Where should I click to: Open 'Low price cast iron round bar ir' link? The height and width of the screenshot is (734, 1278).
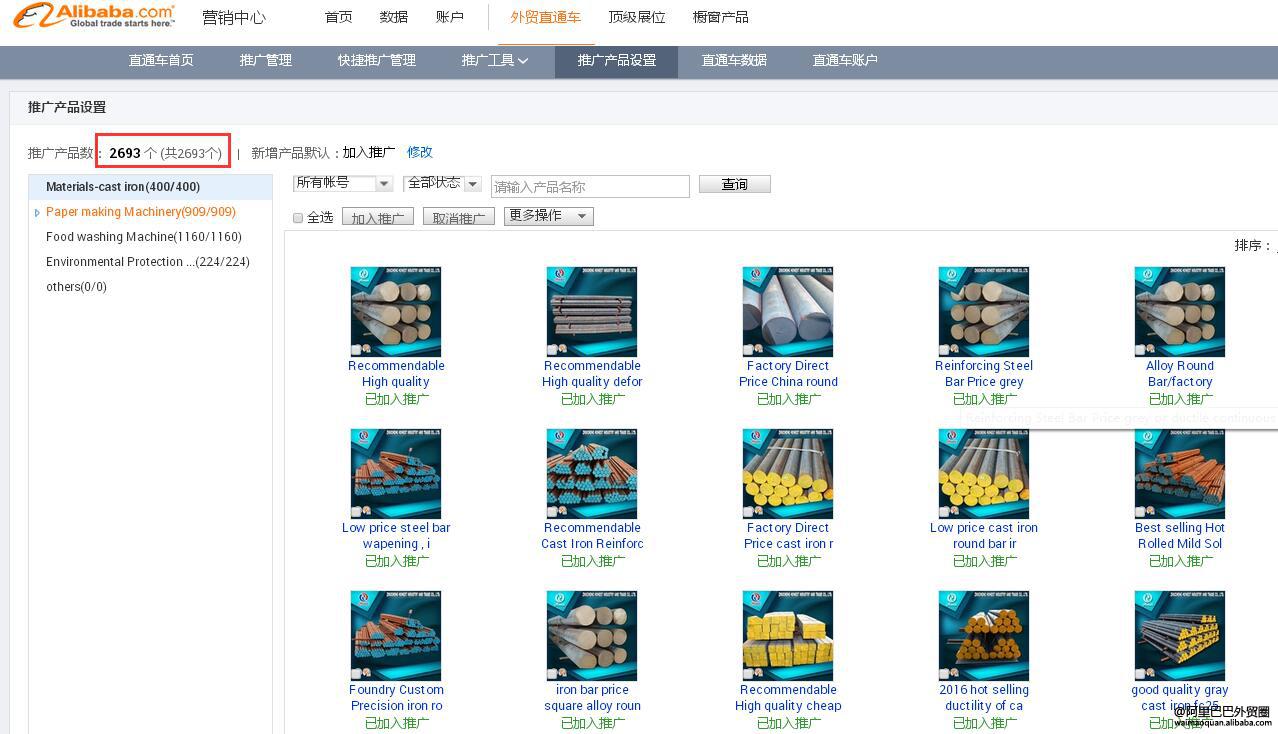coord(984,536)
